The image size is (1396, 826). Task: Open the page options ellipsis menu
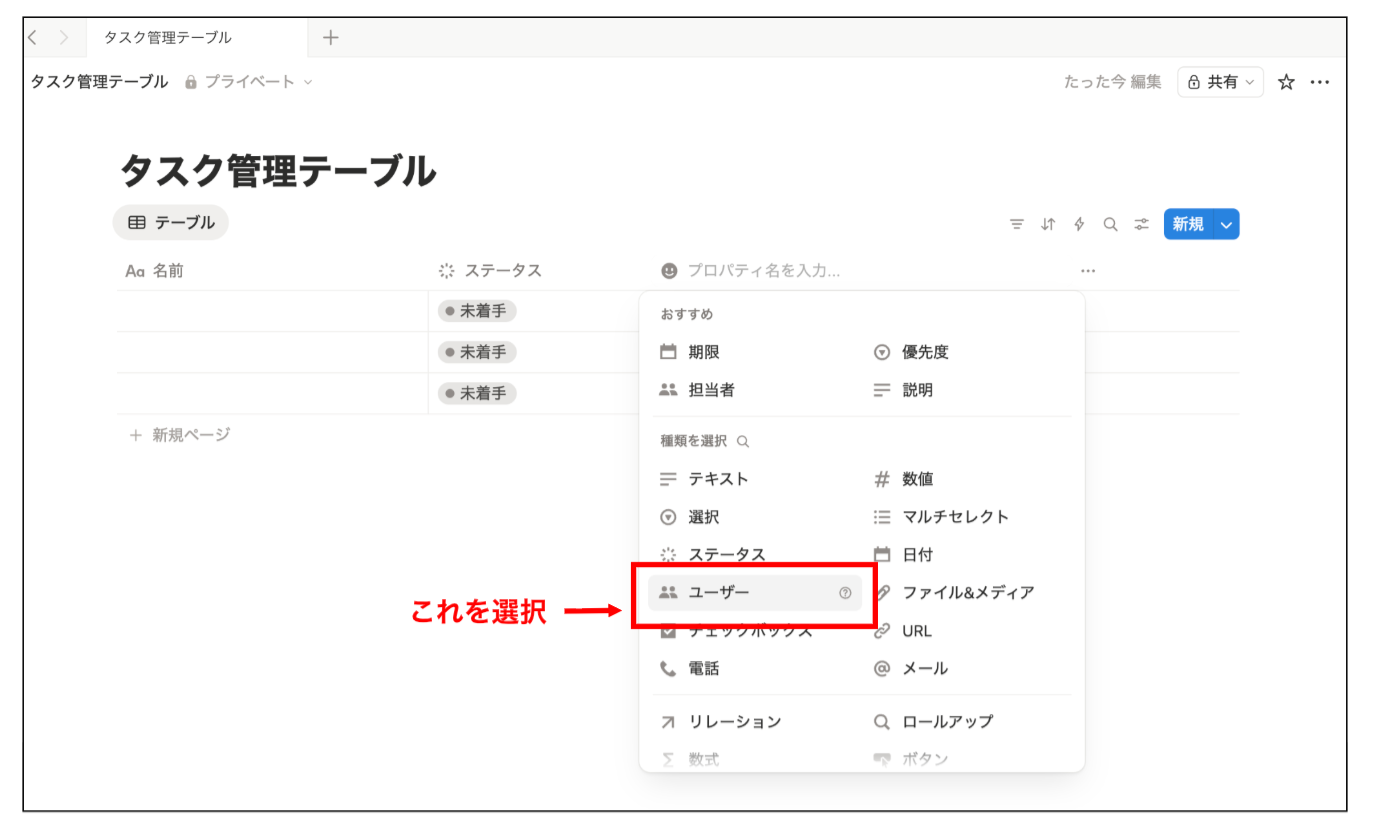[1320, 82]
